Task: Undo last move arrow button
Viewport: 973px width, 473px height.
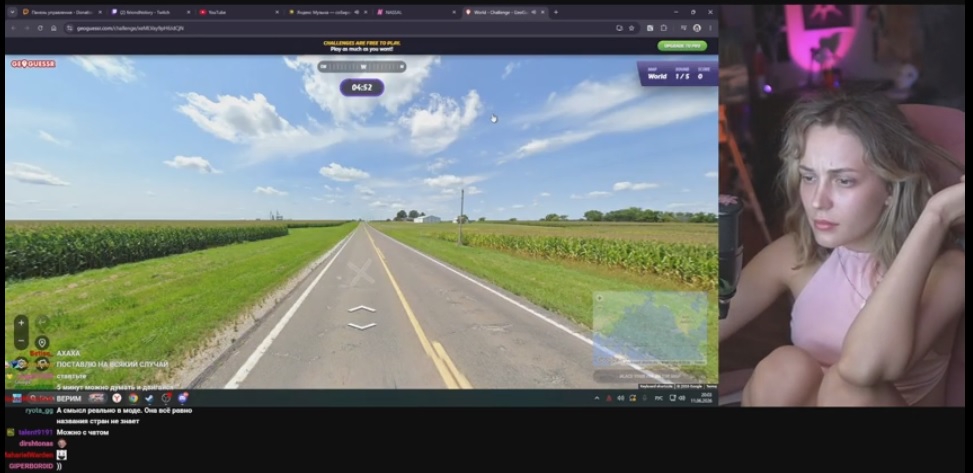Action: tap(42, 322)
